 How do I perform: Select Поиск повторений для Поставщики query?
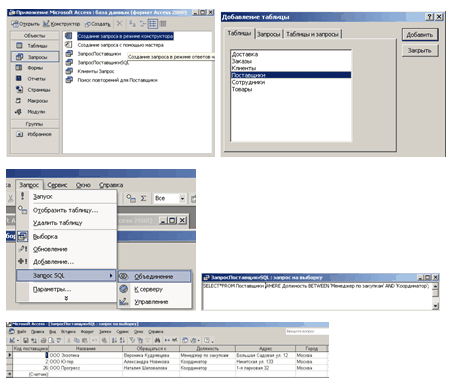pyautogui.click(x=117, y=80)
